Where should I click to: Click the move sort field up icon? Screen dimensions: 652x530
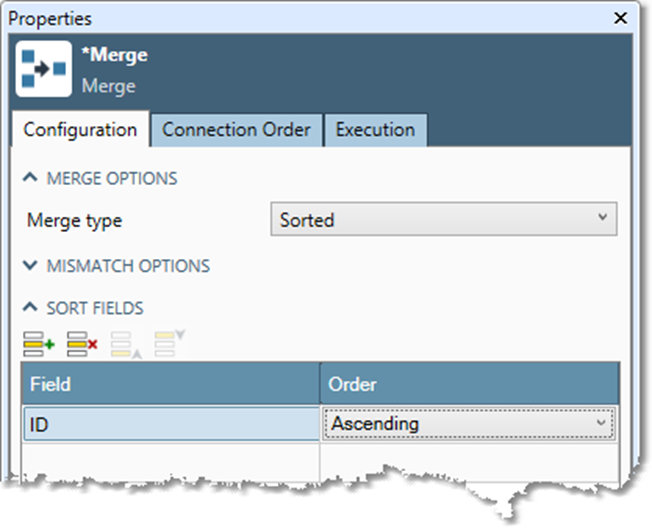point(123,343)
